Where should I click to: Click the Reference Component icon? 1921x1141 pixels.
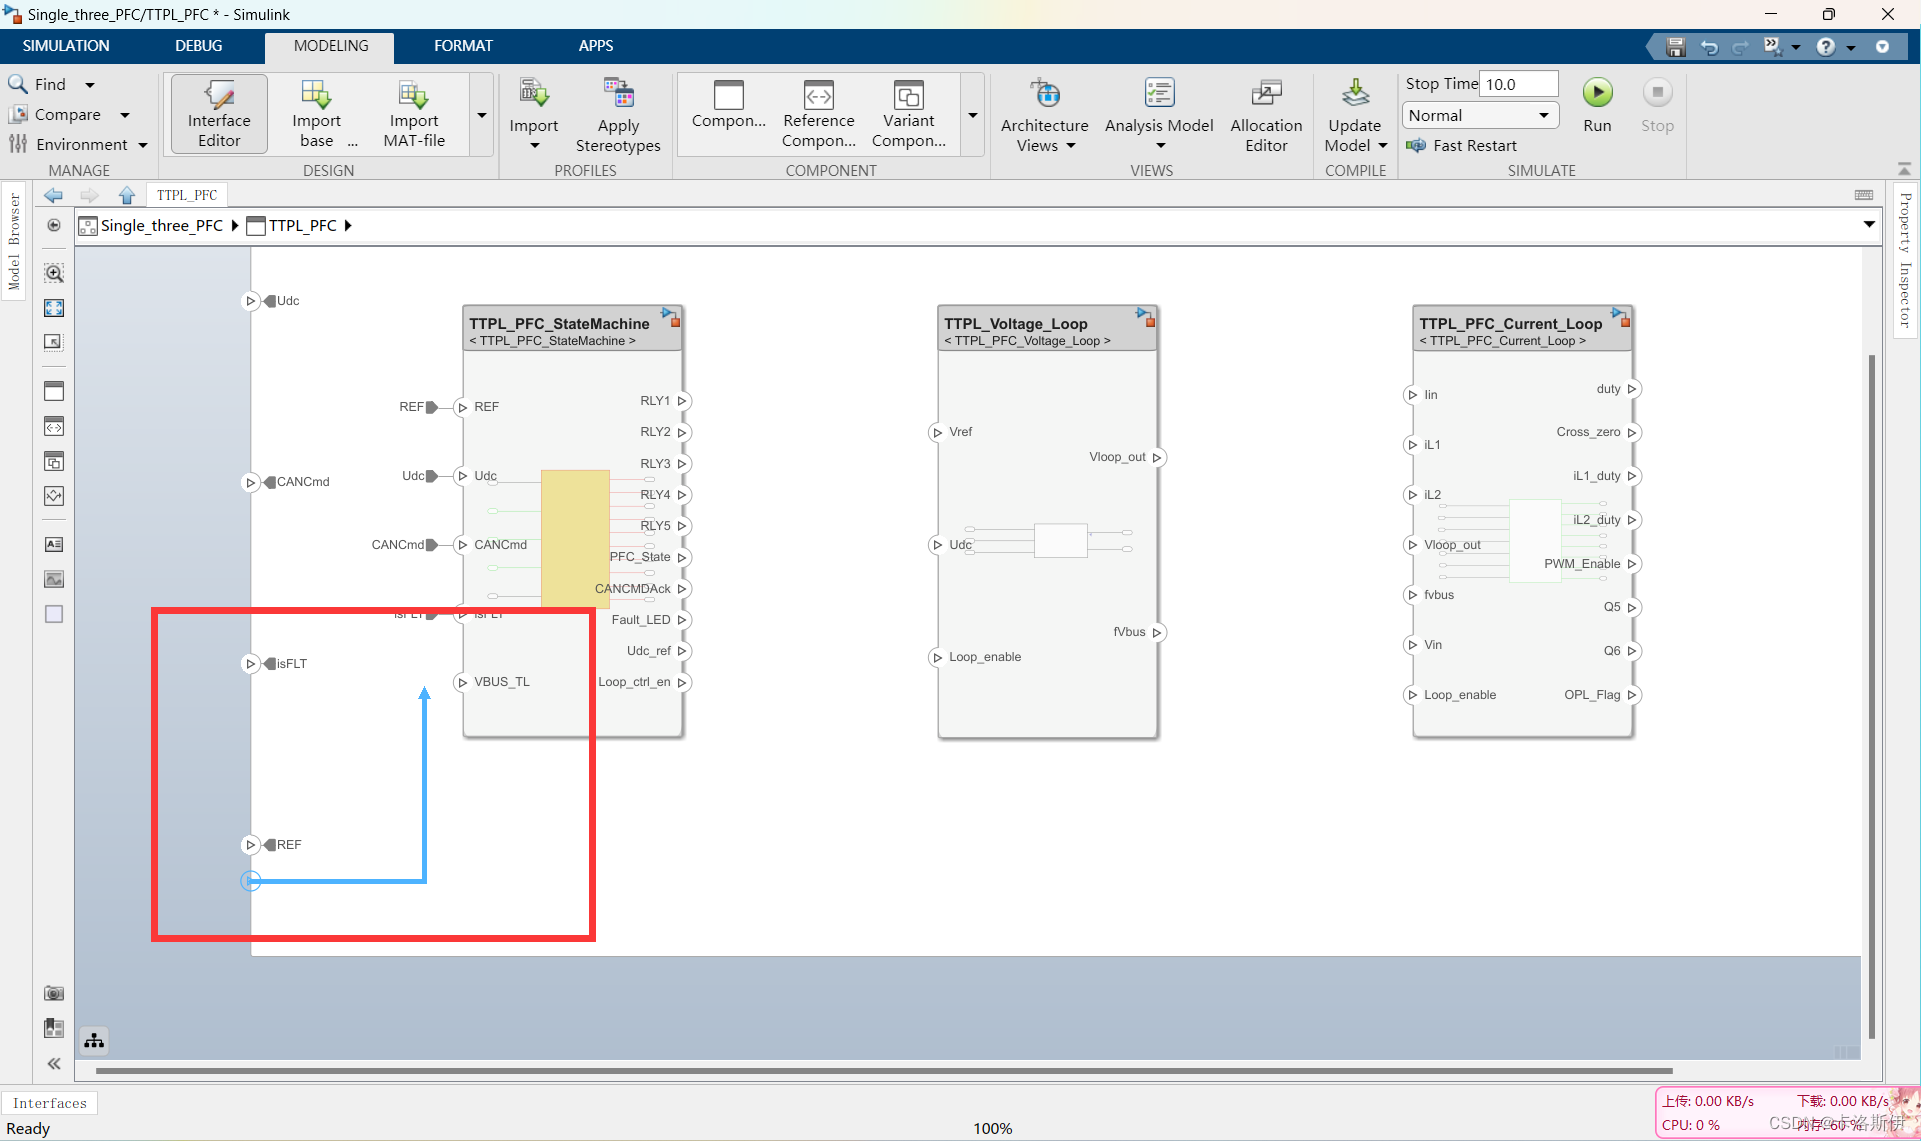click(818, 97)
